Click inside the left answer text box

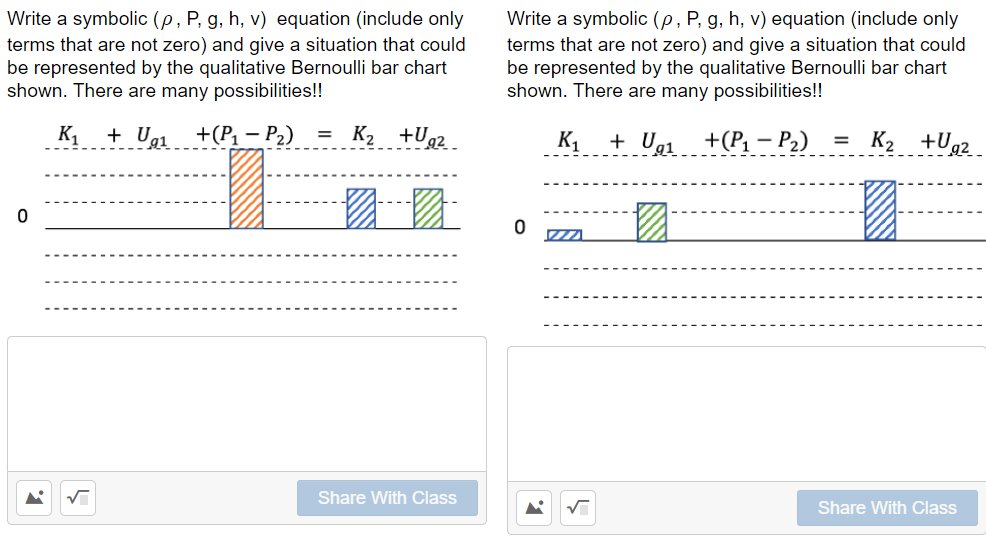coord(246,403)
